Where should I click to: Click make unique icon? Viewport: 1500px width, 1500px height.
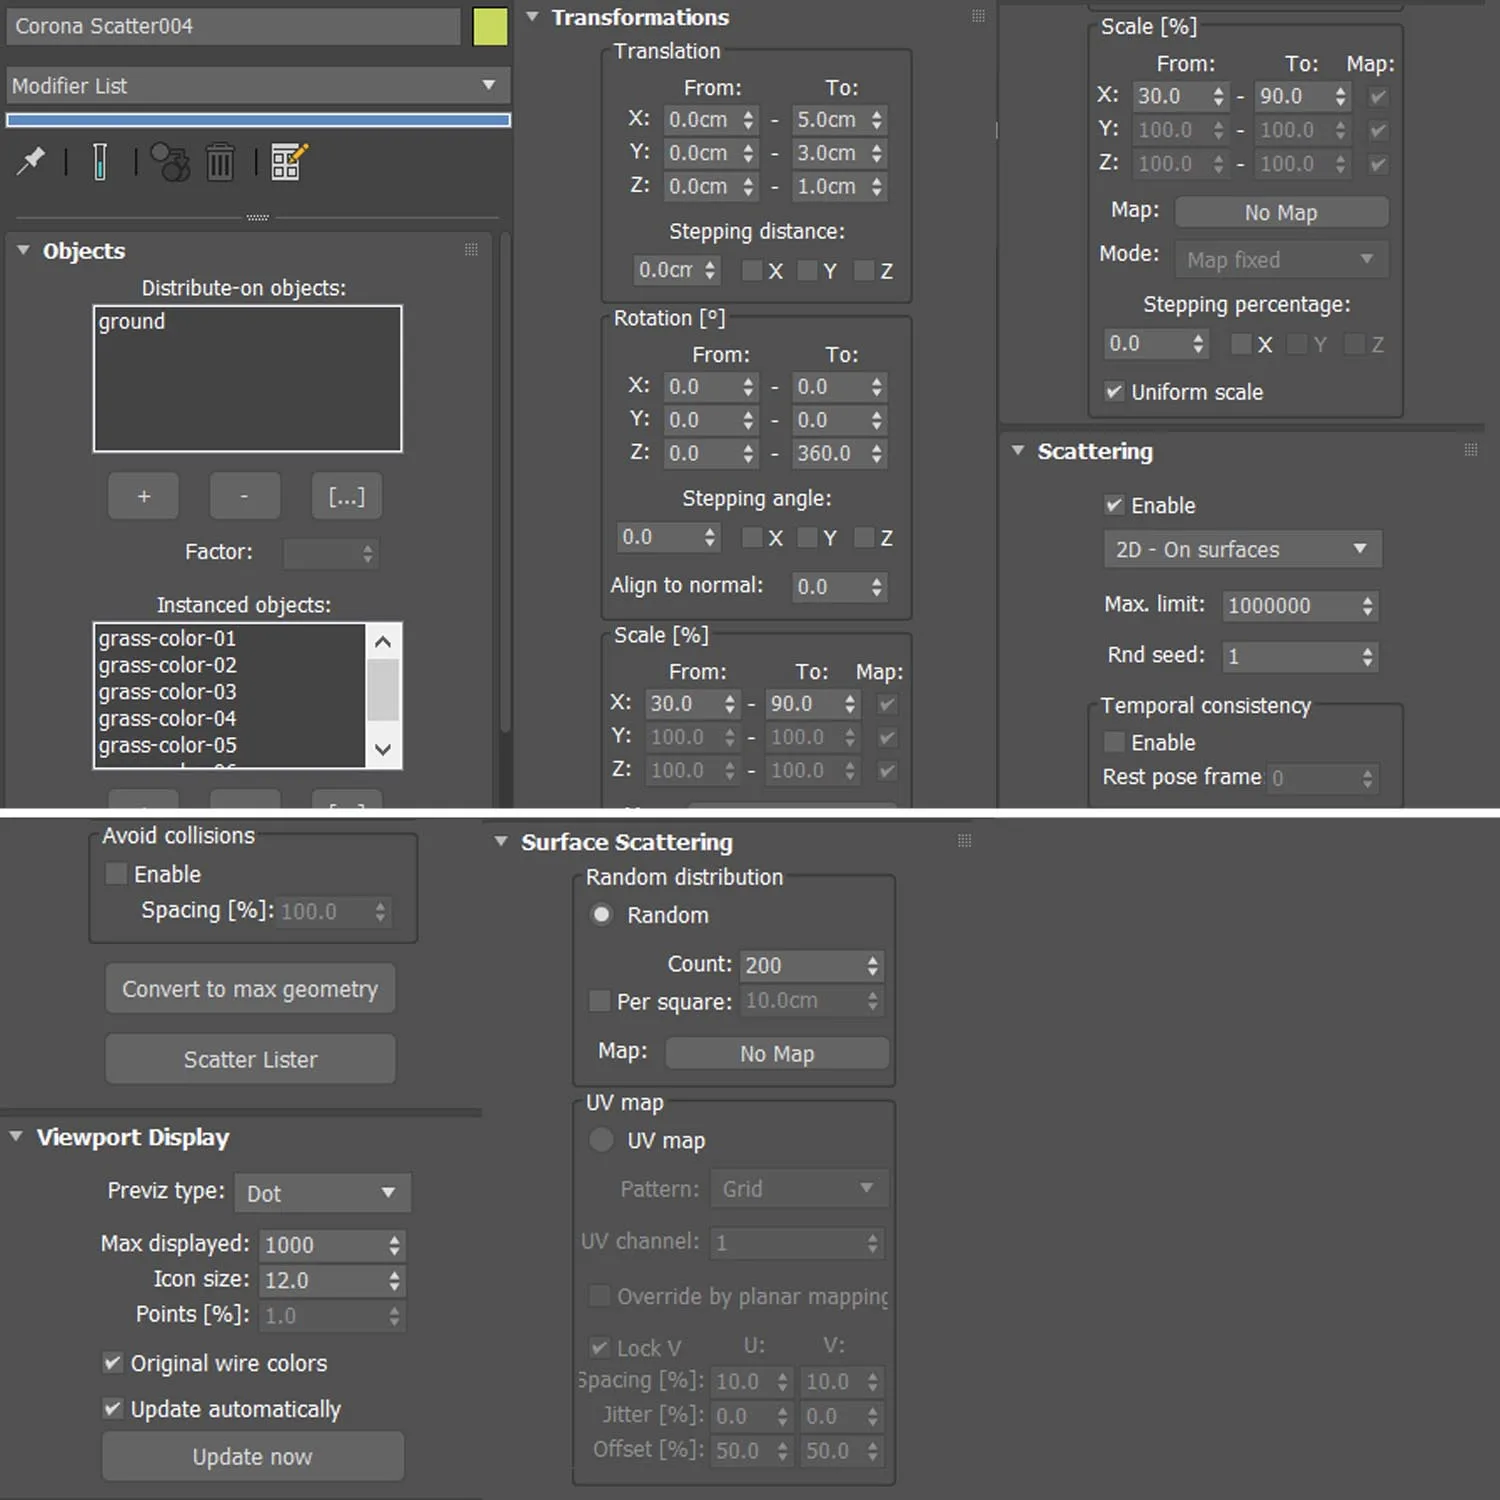pos(170,162)
